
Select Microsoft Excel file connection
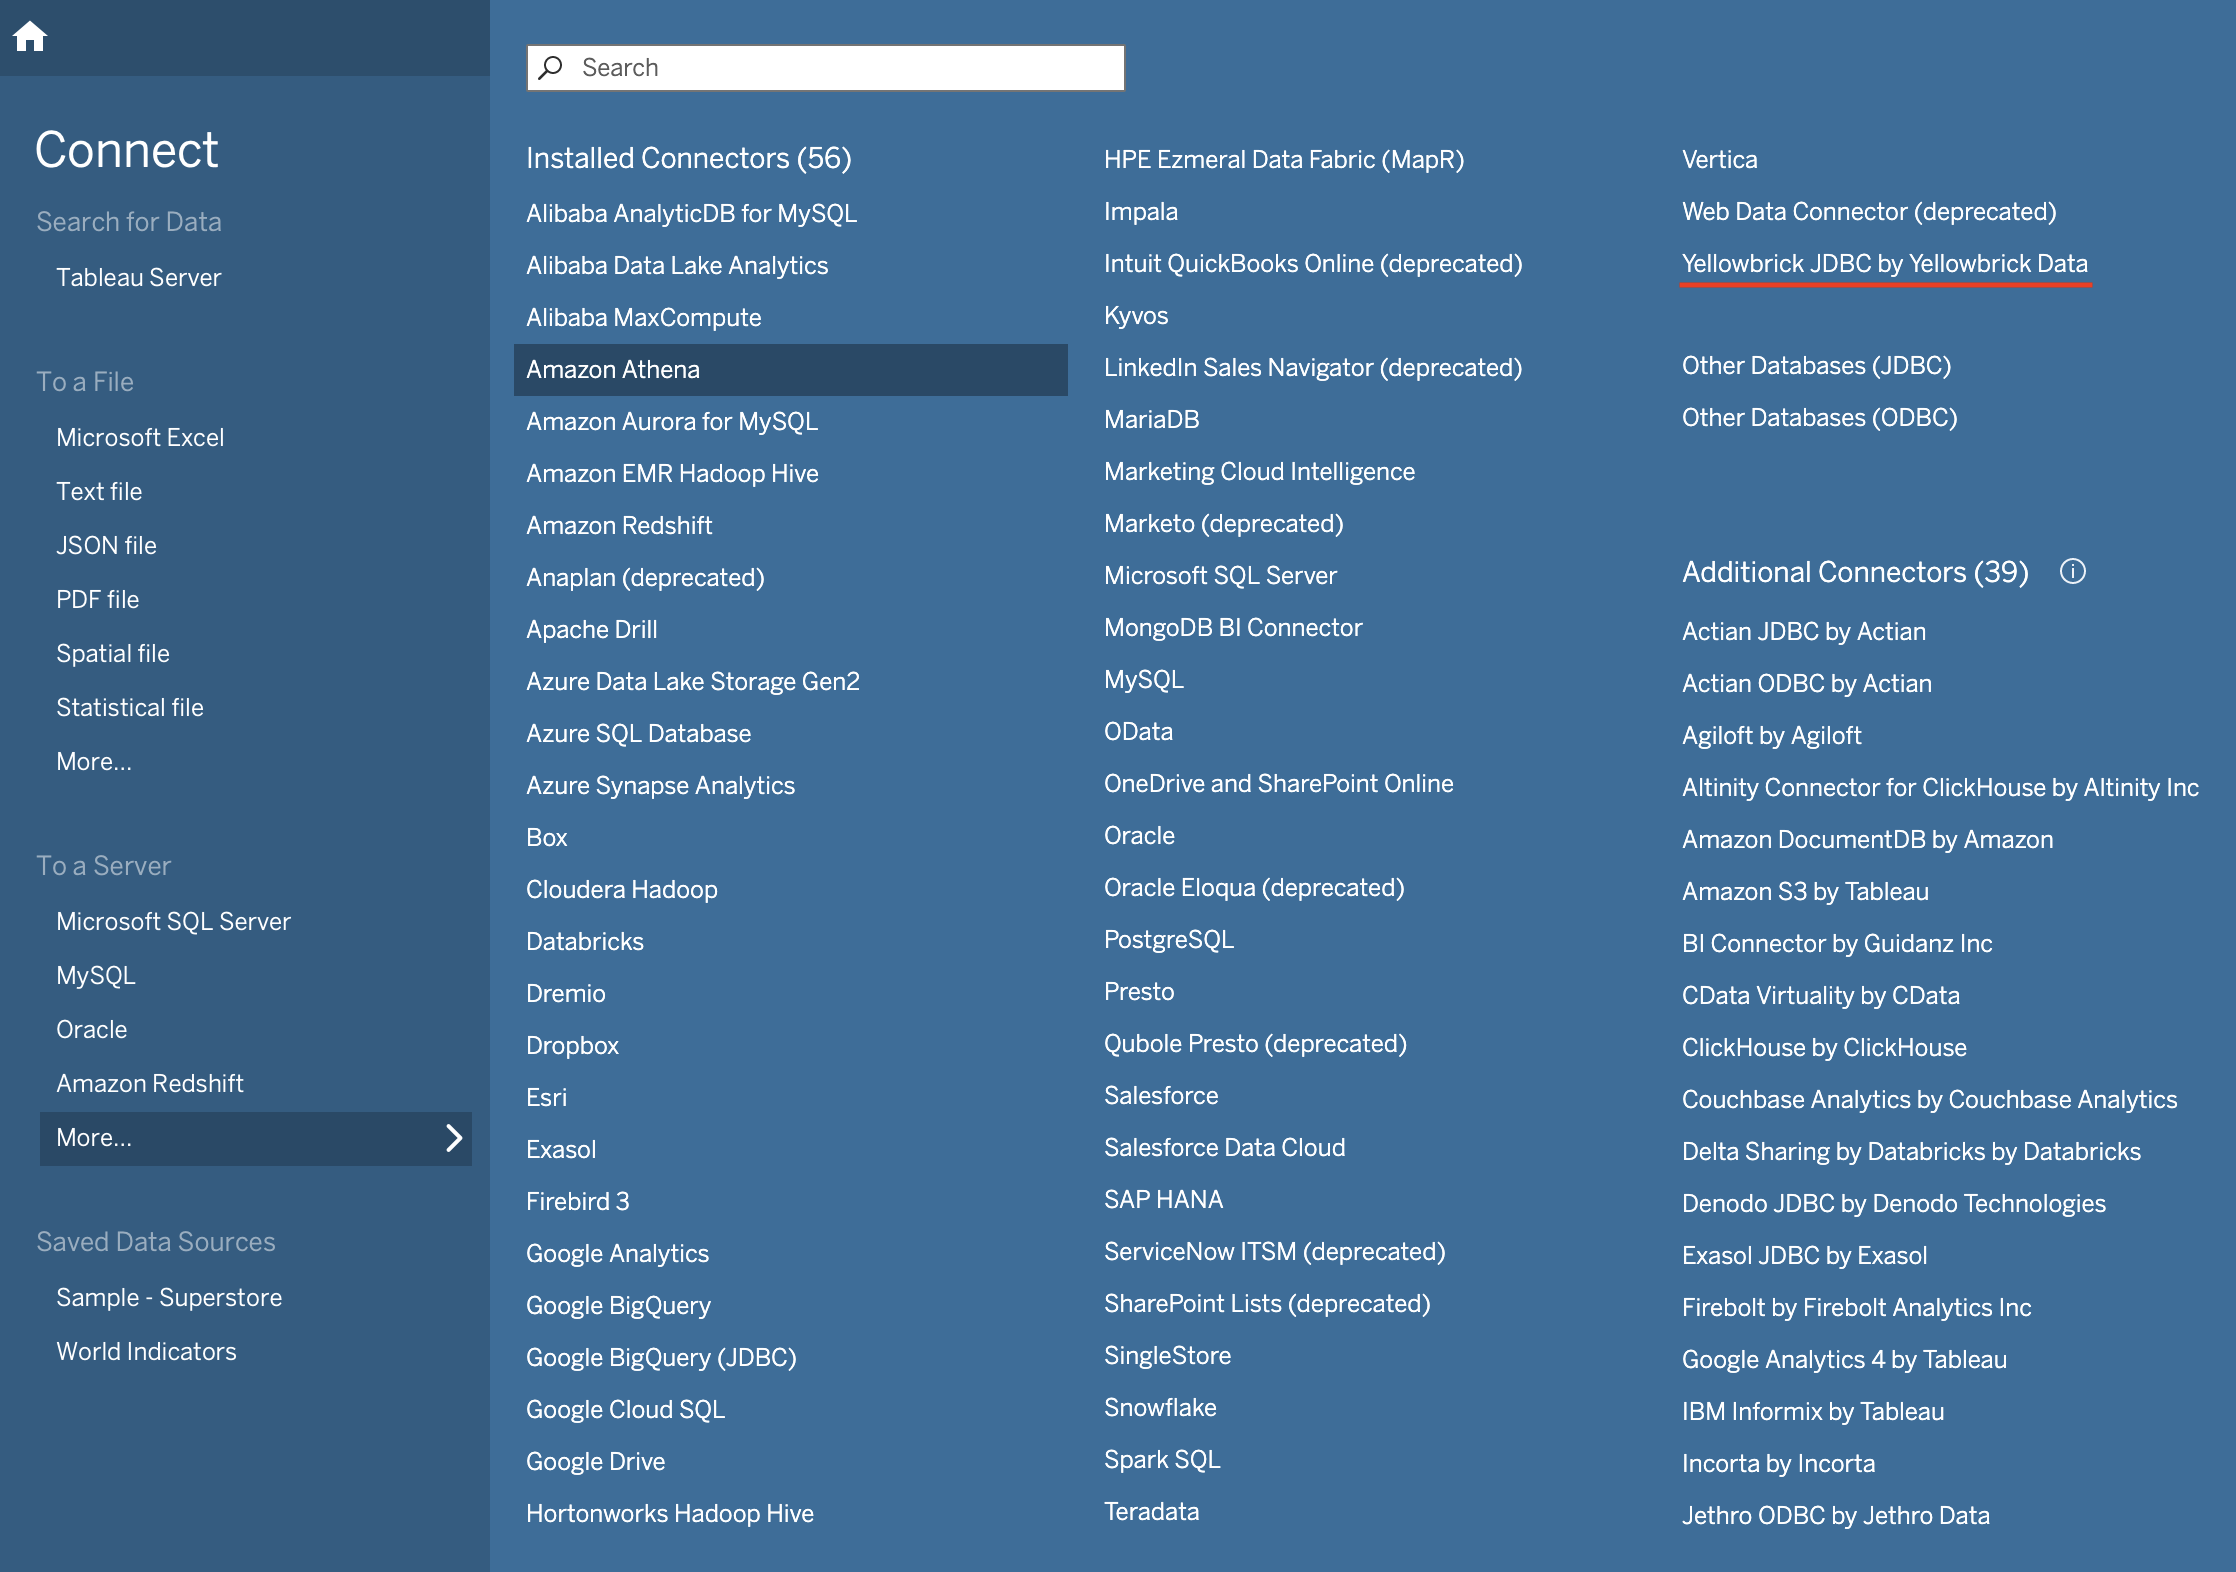coord(140,438)
